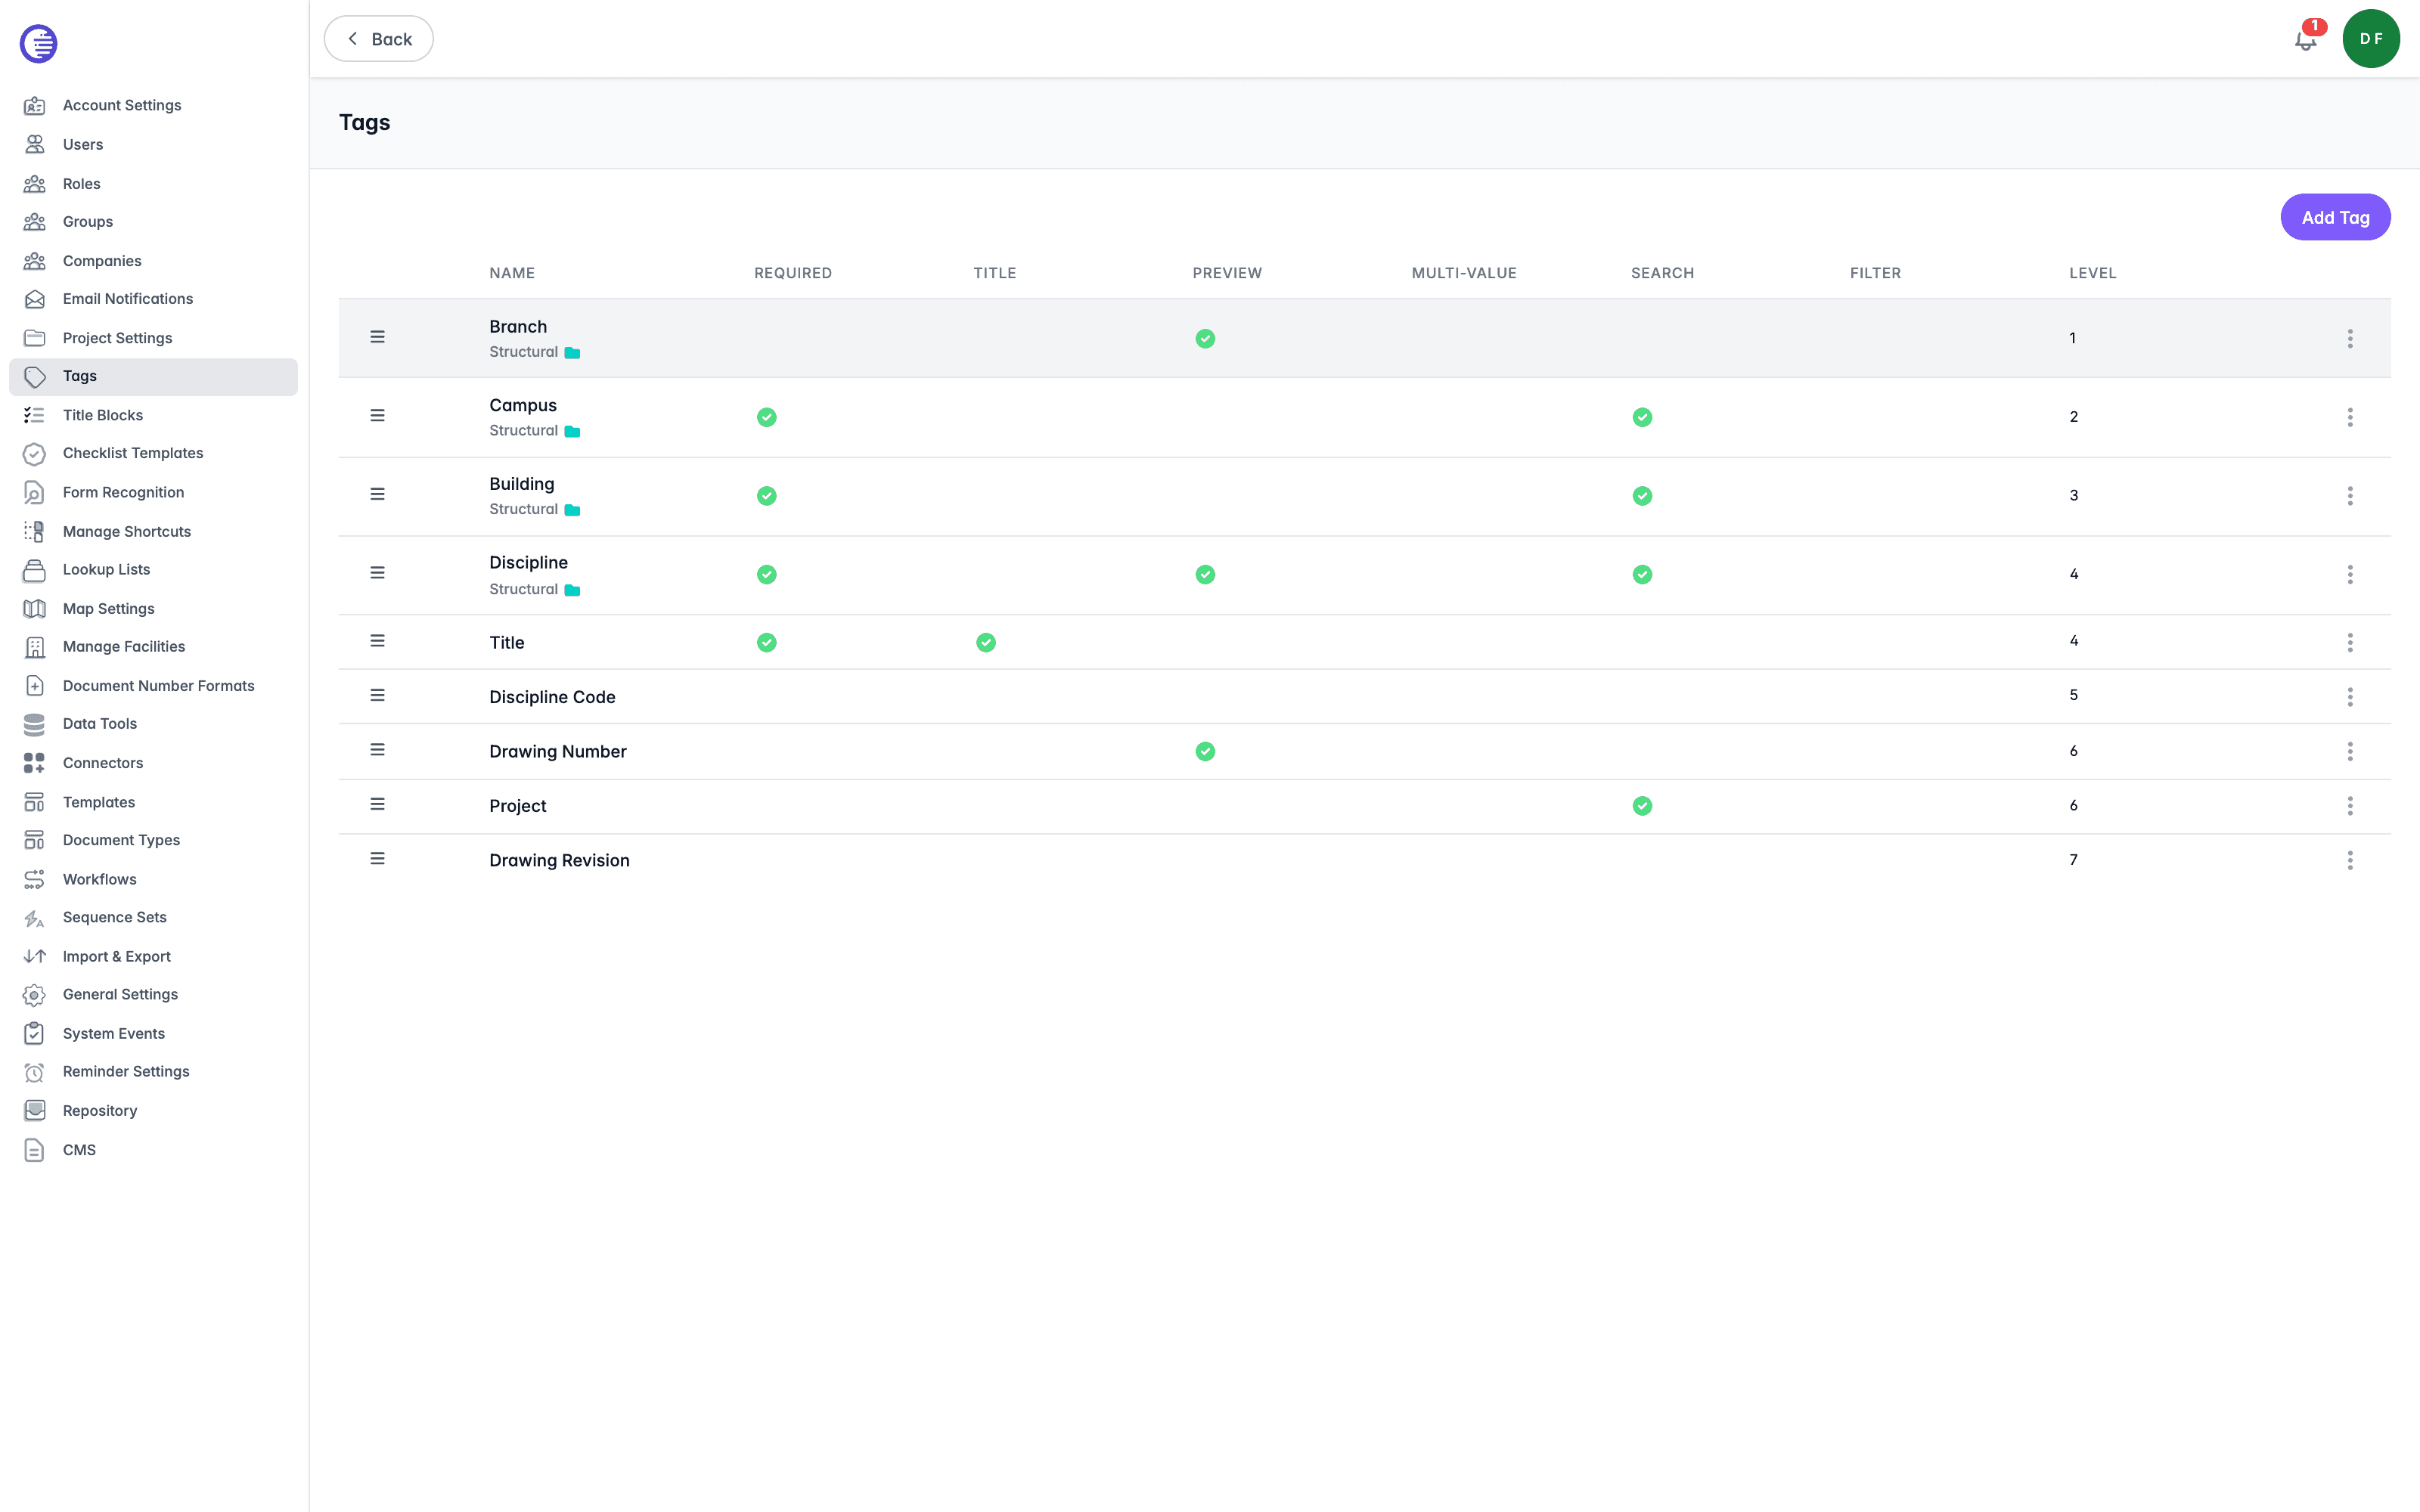This screenshot has height=1512, width=2420.
Task: Click the Sequence Sets sidebar icon
Action: coord(34,918)
